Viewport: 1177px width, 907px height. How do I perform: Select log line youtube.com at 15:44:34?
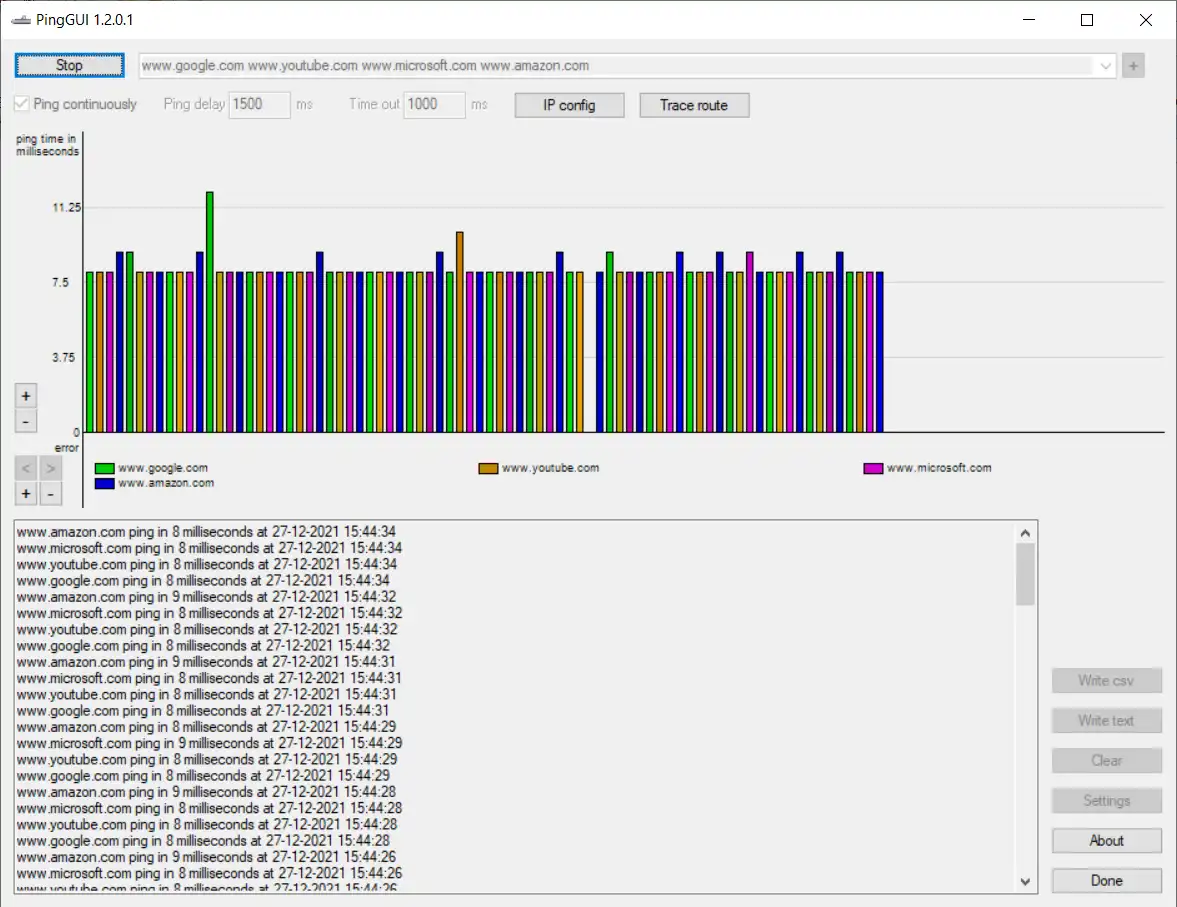coord(207,564)
